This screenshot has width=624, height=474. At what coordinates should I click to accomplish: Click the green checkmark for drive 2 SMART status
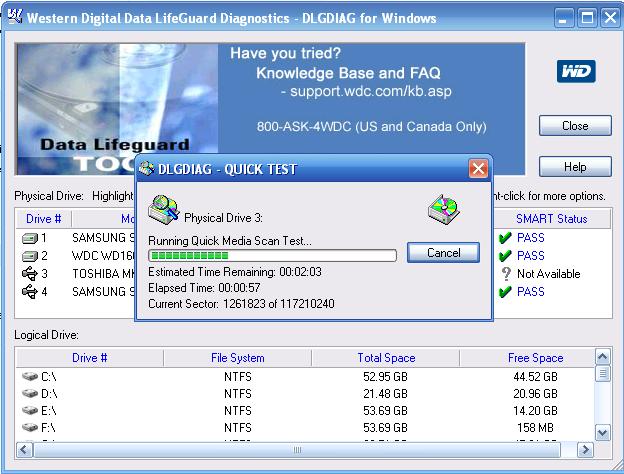(x=505, y=256)
